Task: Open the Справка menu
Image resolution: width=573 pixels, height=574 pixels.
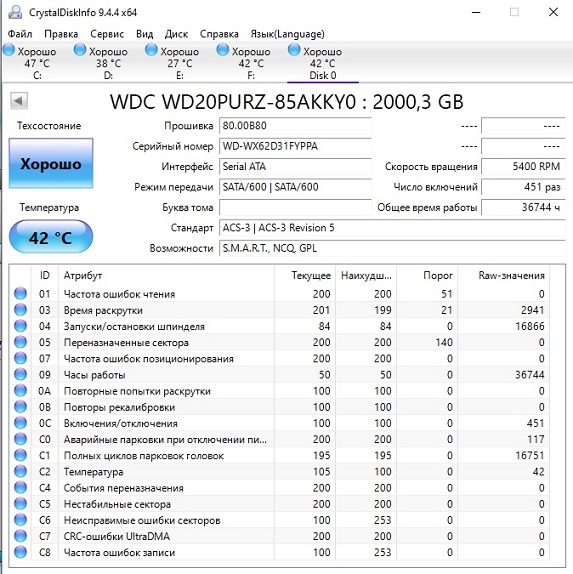Action: pos(219,34)
